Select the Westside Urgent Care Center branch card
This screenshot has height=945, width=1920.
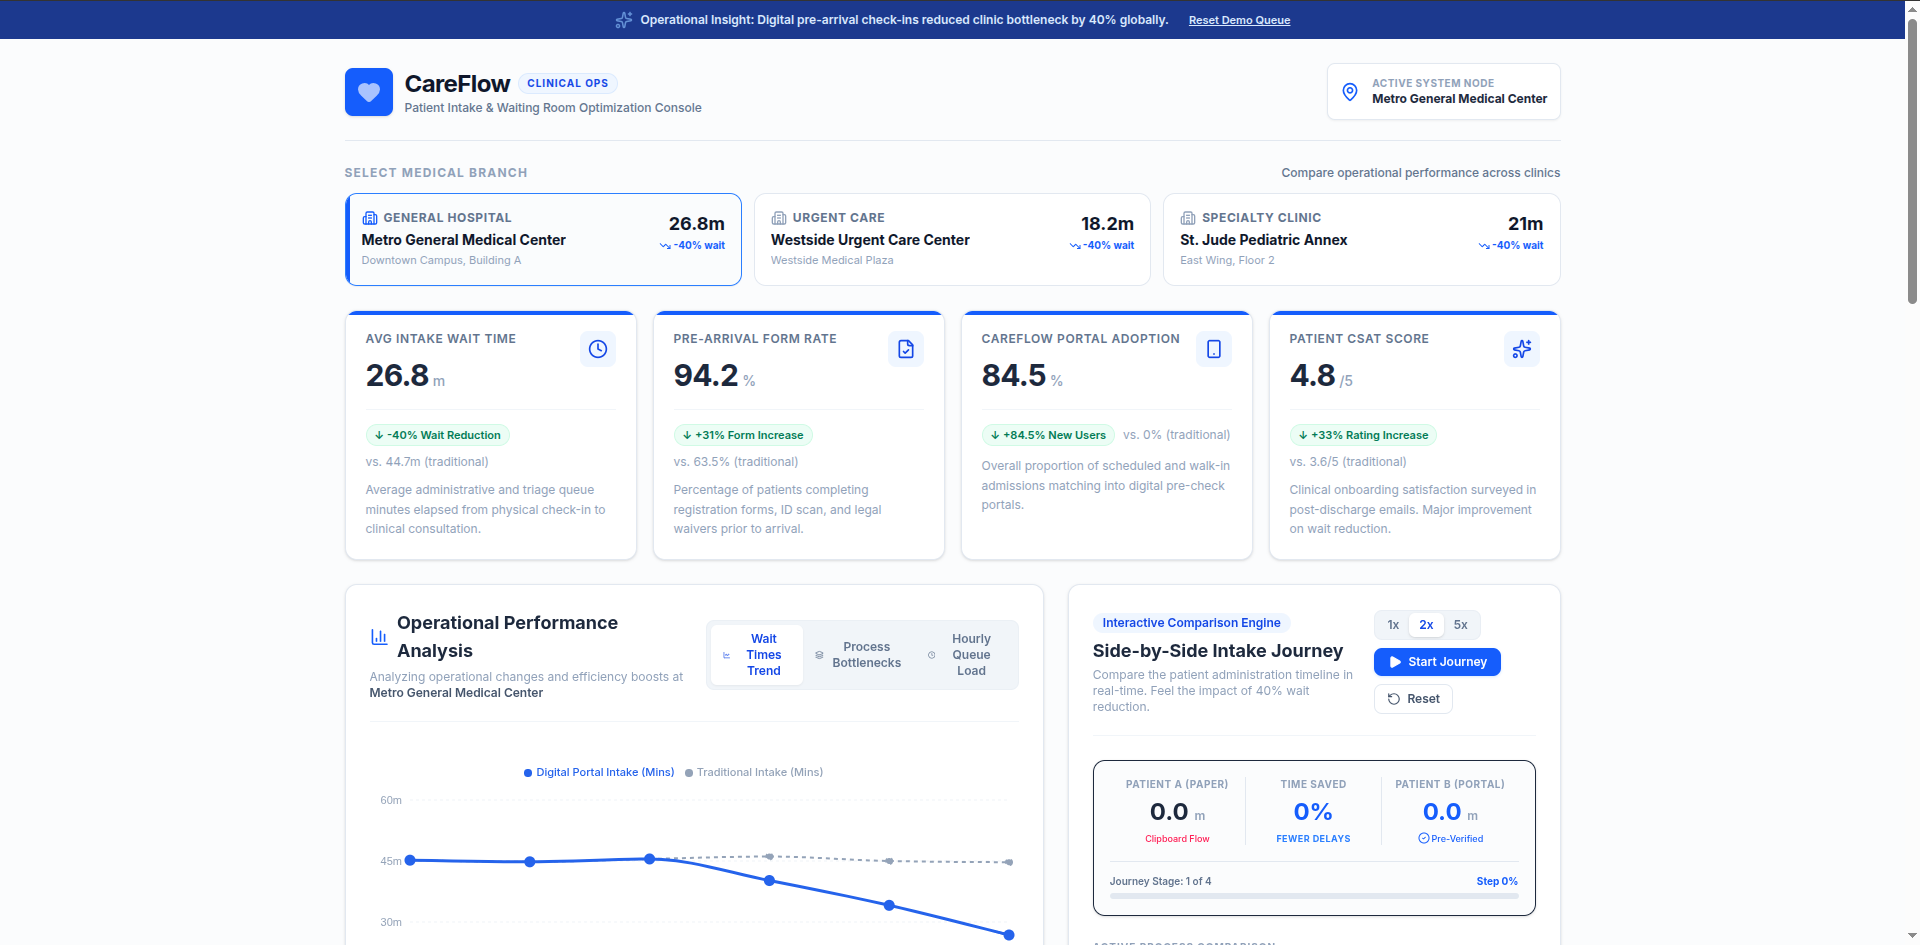click(952, 239)
